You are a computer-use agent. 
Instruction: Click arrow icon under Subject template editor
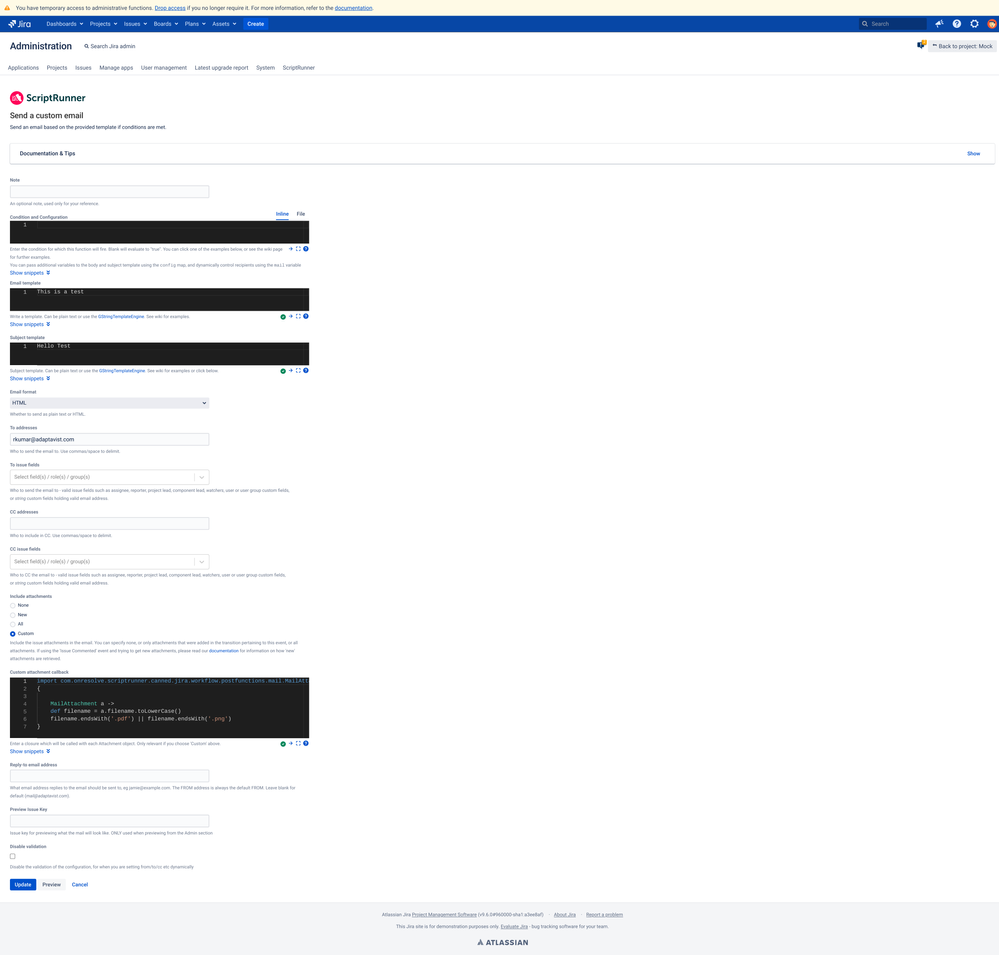[x=291, y=370]
